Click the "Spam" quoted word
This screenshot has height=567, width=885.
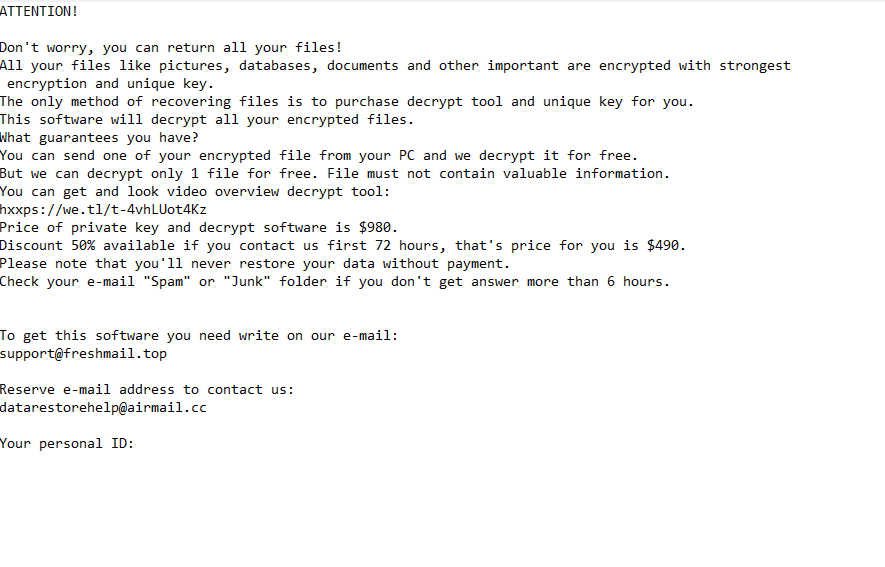(x=167, y=282)
